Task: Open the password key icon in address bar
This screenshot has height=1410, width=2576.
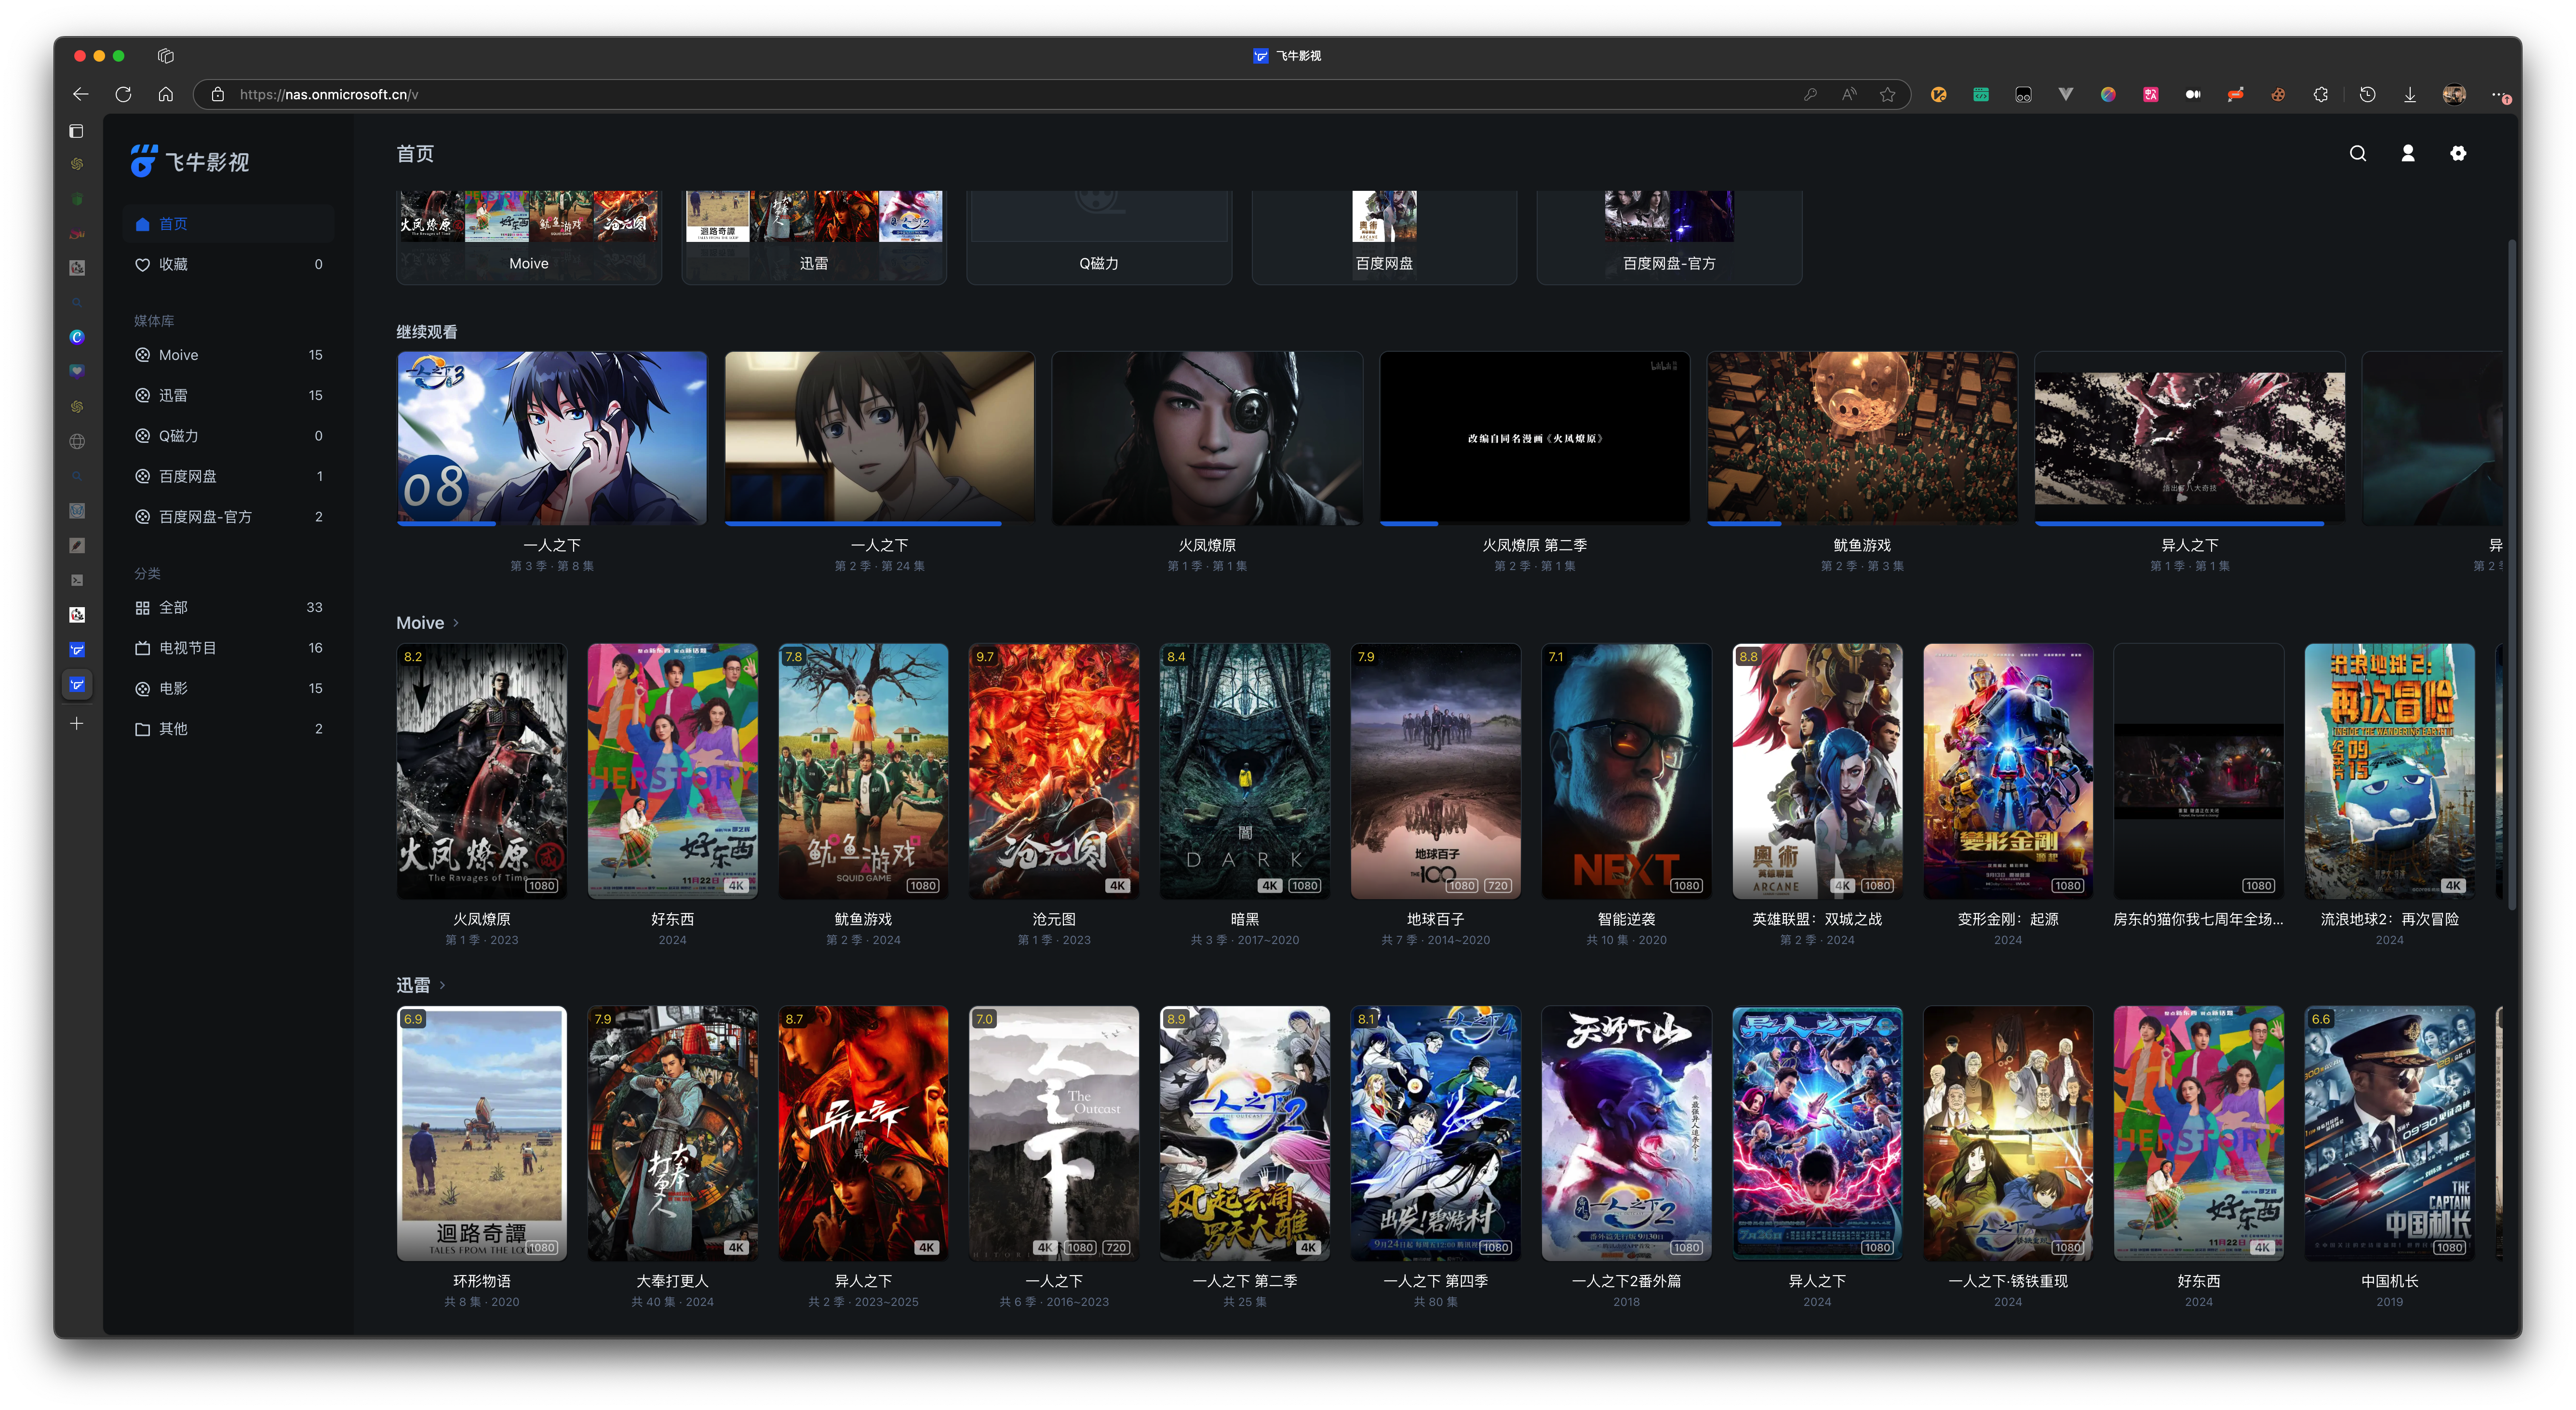Action: 1810,94
